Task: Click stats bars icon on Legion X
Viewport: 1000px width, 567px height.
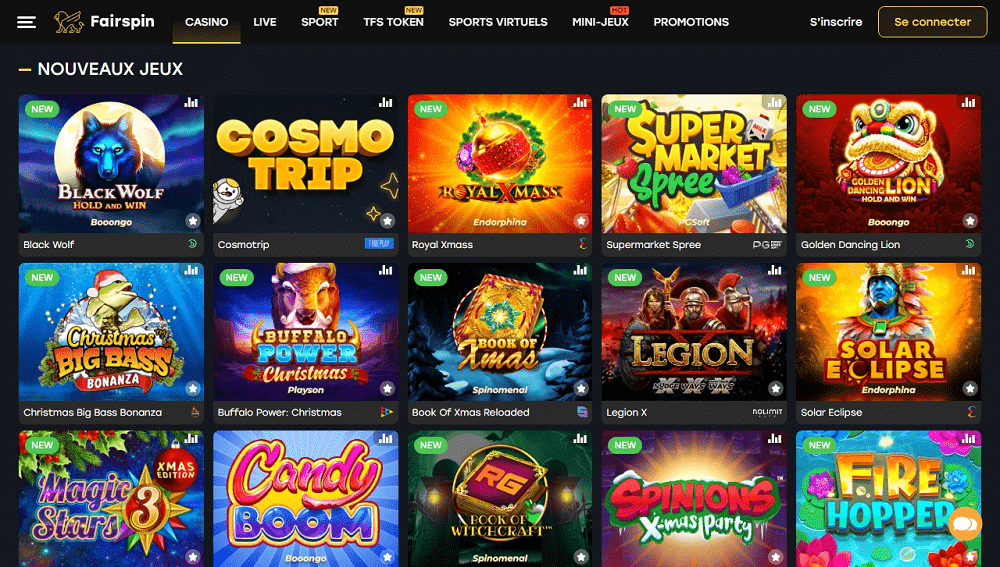Action: click(774, 270)
